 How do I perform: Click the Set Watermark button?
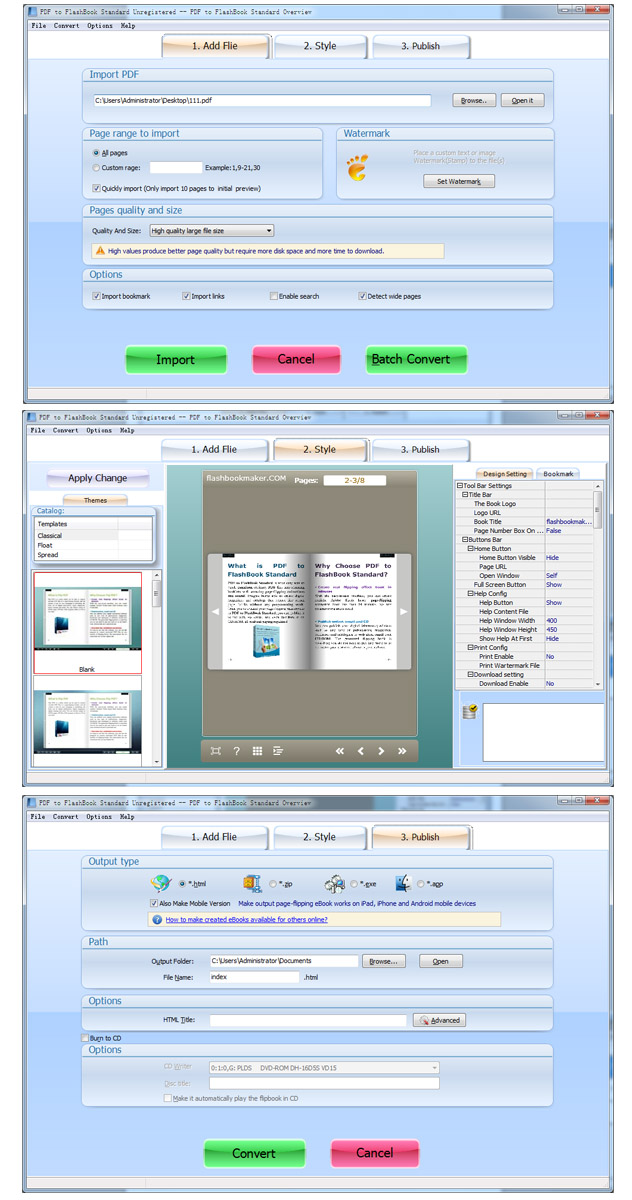[x=459, y=182]
